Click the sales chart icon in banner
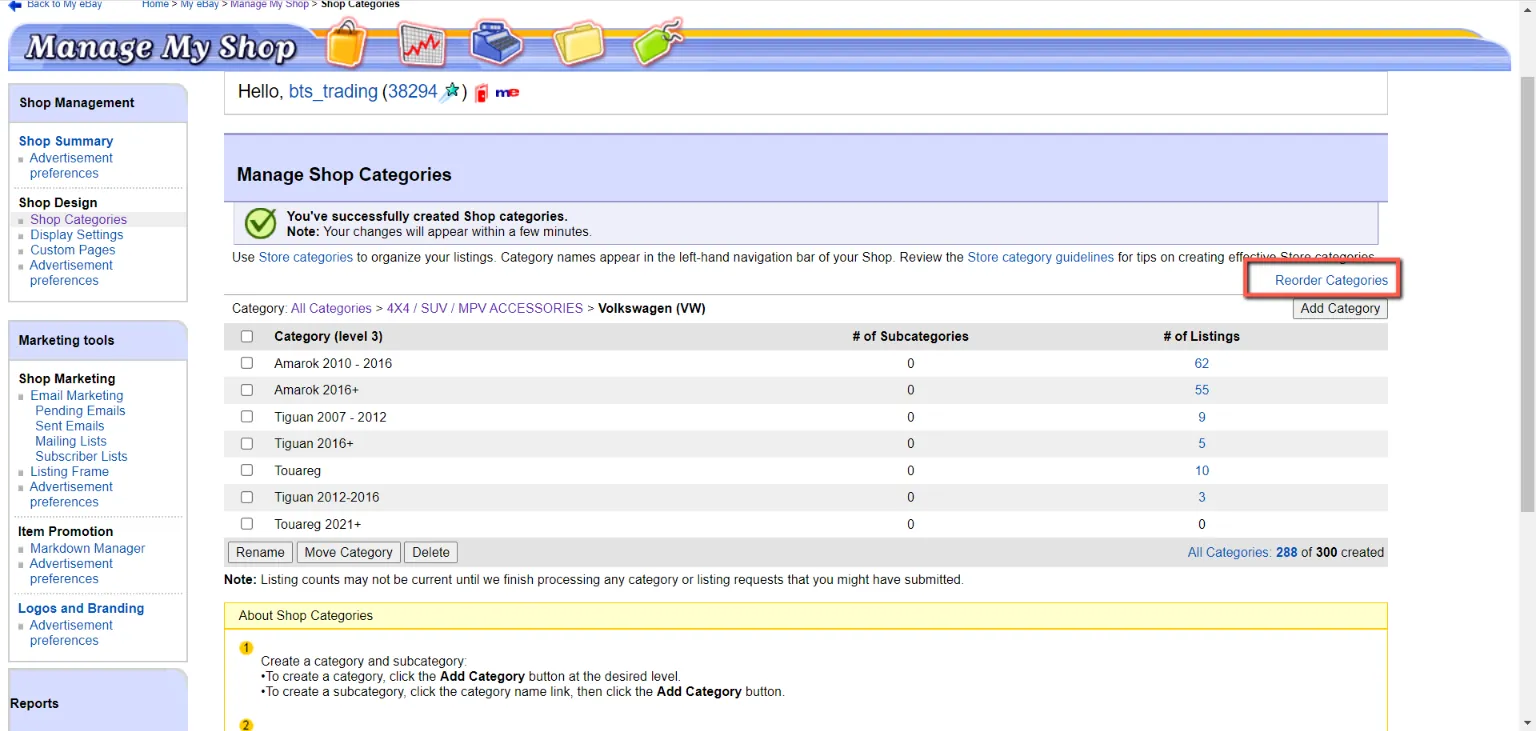1536x731 pixels. 421,44
